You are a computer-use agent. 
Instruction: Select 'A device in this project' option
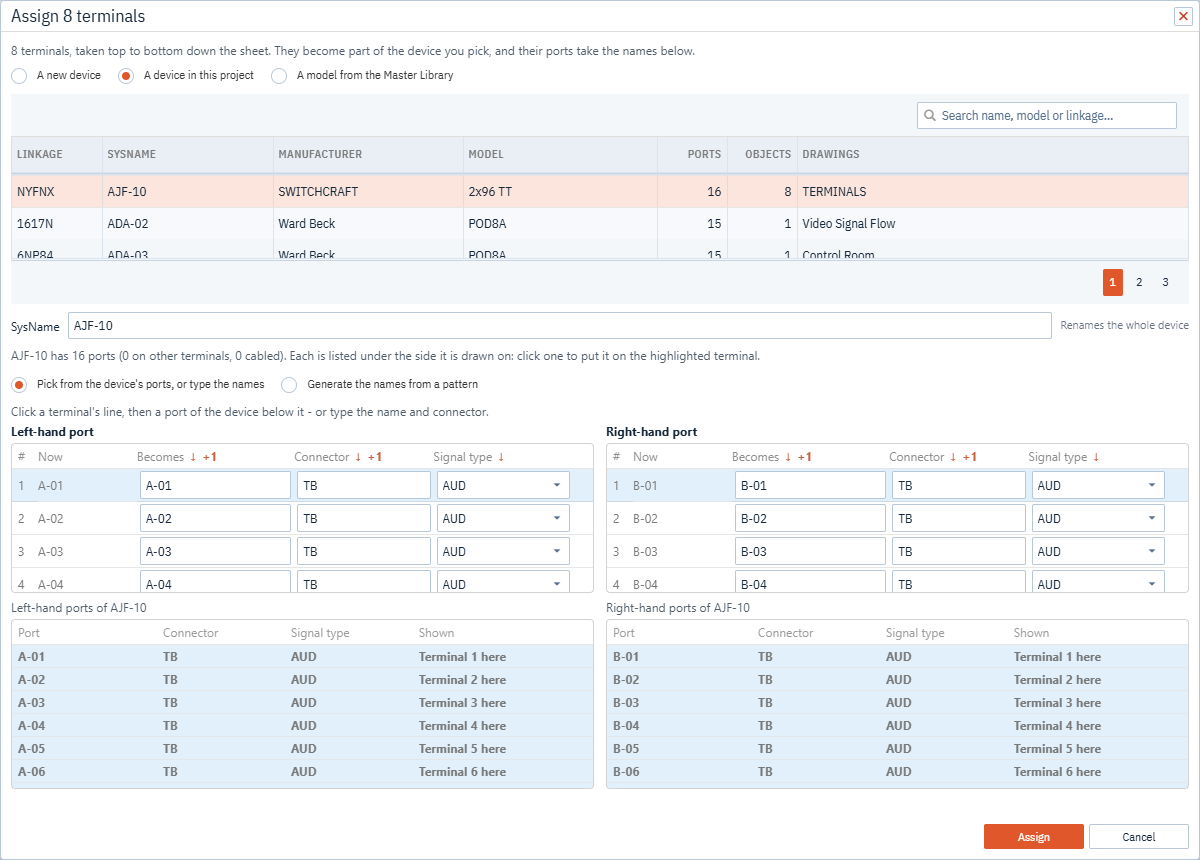126,76
